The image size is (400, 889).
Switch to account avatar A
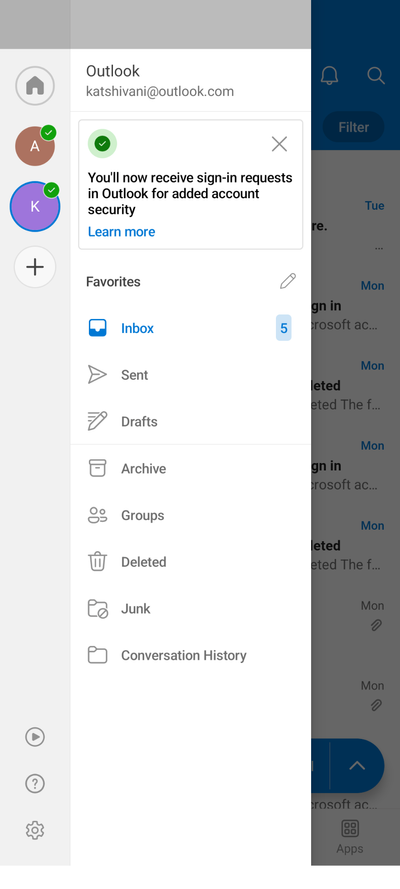click(x=35, y=146)
